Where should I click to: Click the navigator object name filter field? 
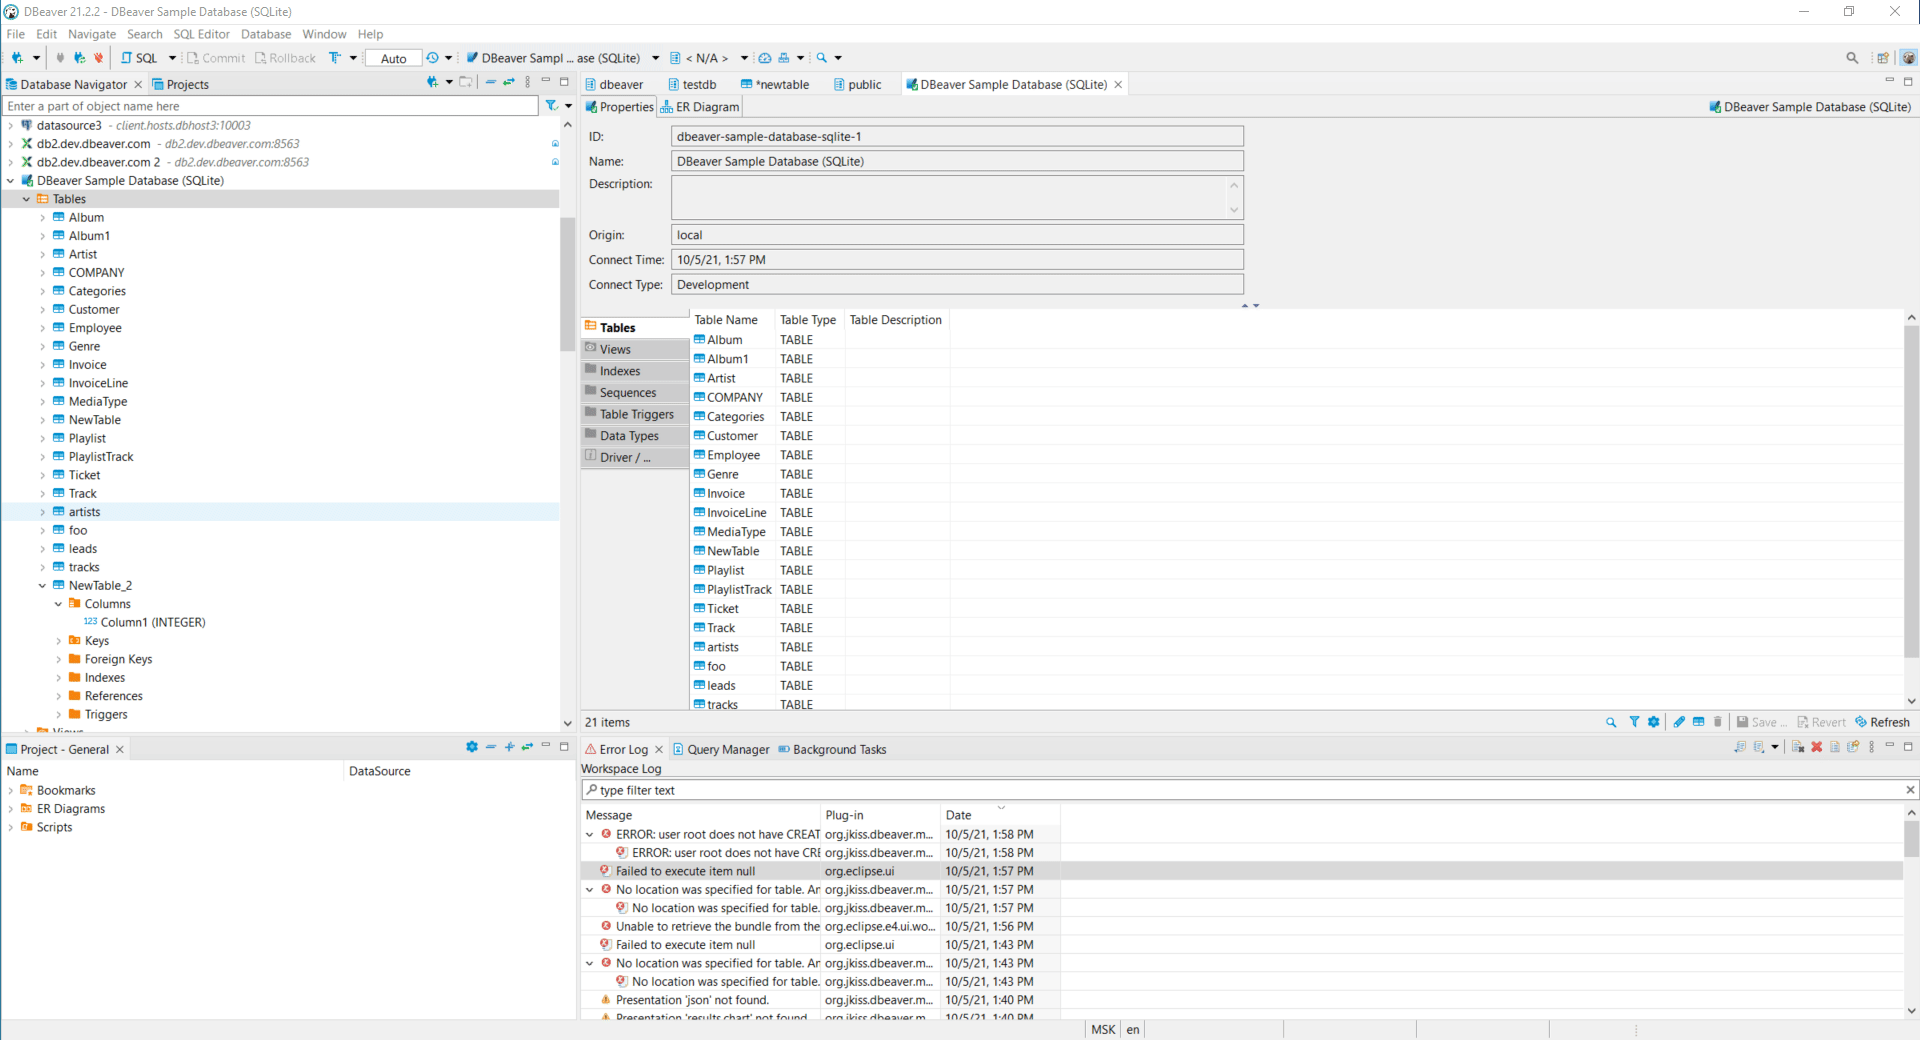click(271, 105)
